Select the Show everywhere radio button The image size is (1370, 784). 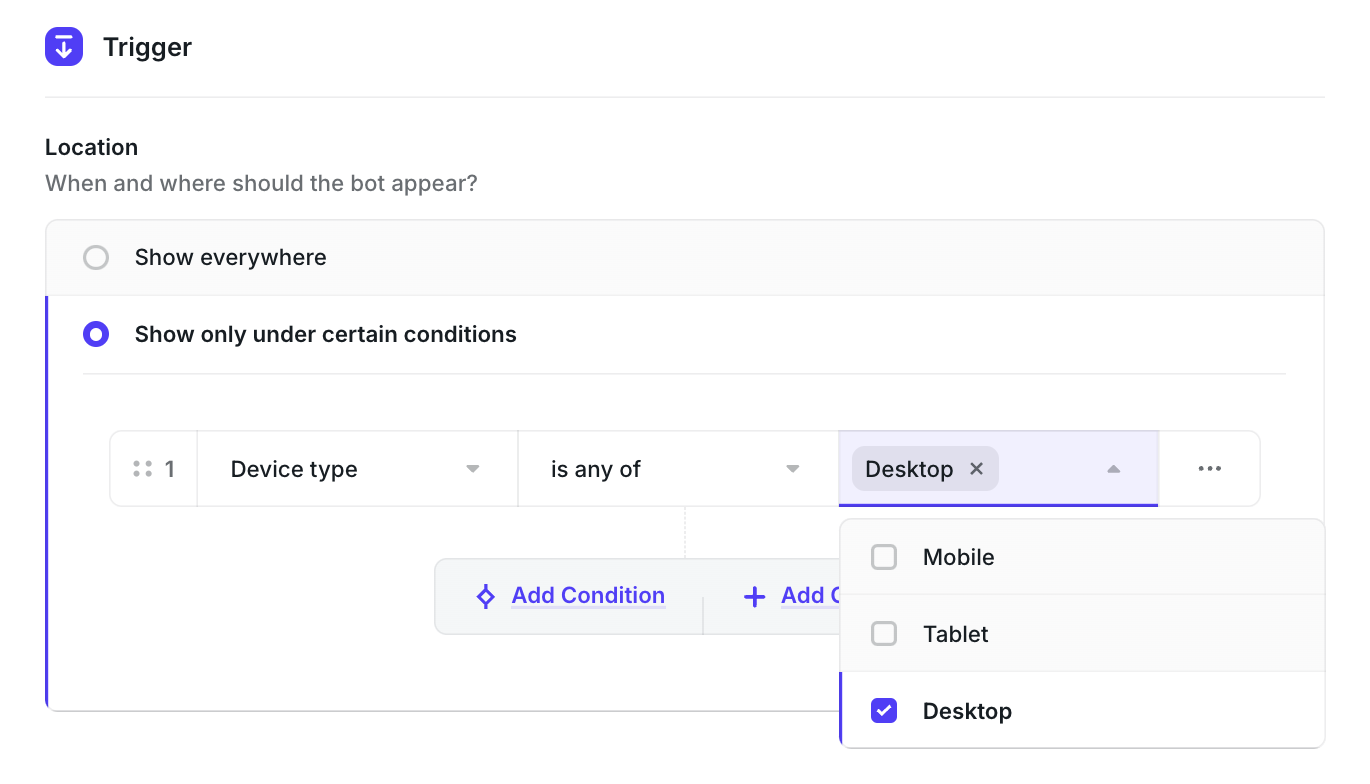[x=96, y=258]
